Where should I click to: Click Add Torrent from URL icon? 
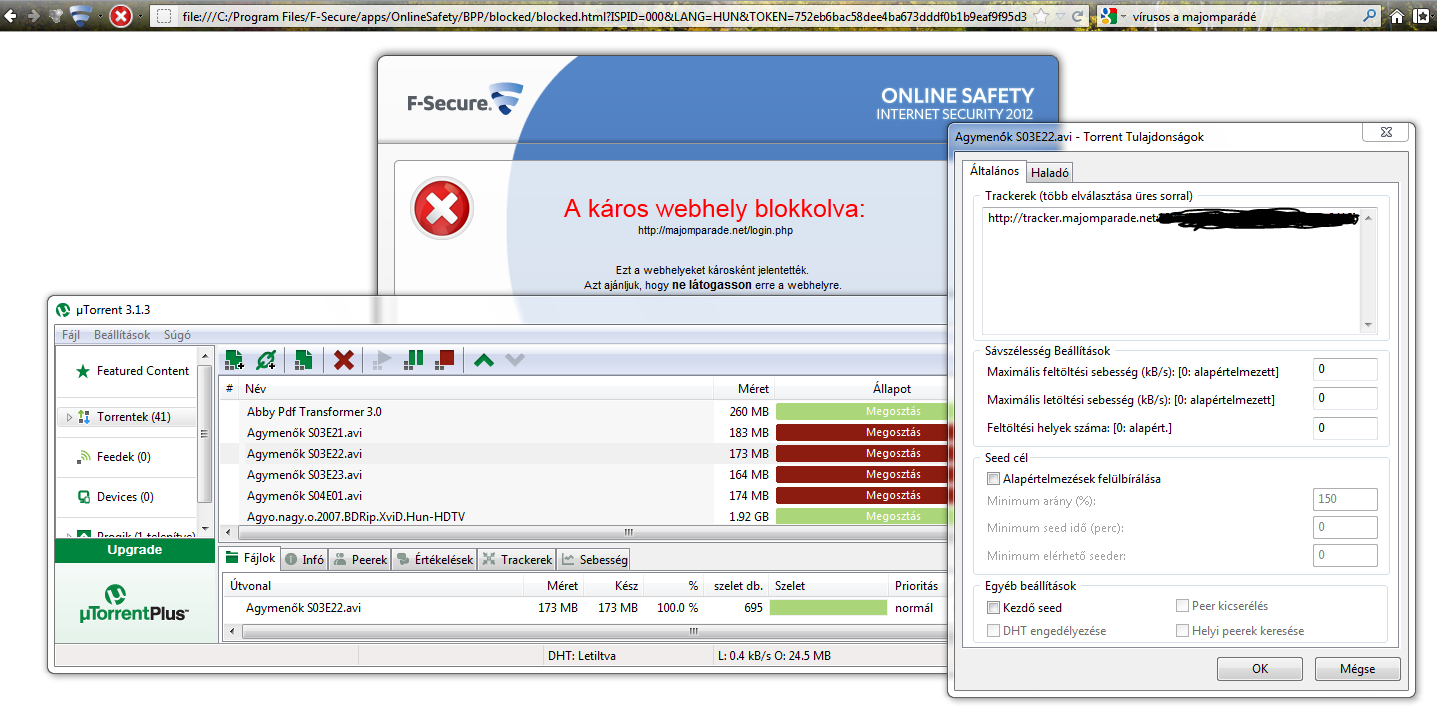coord(265,359)
